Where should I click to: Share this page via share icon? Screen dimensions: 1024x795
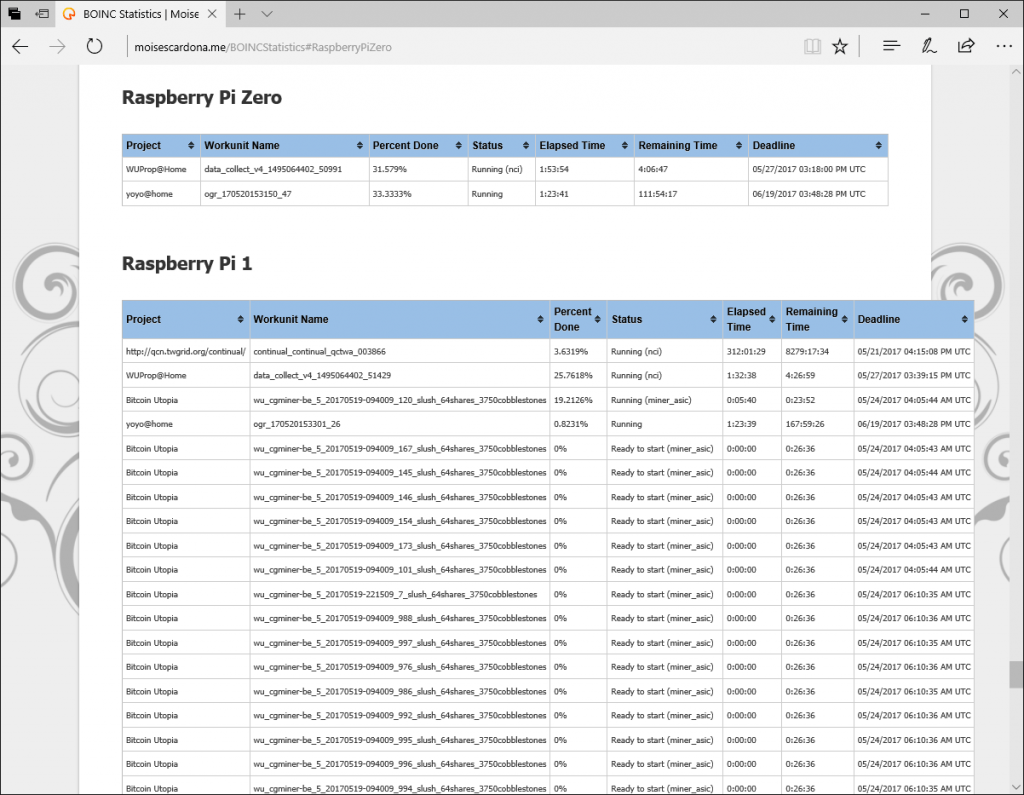click(x=966, y=46)
